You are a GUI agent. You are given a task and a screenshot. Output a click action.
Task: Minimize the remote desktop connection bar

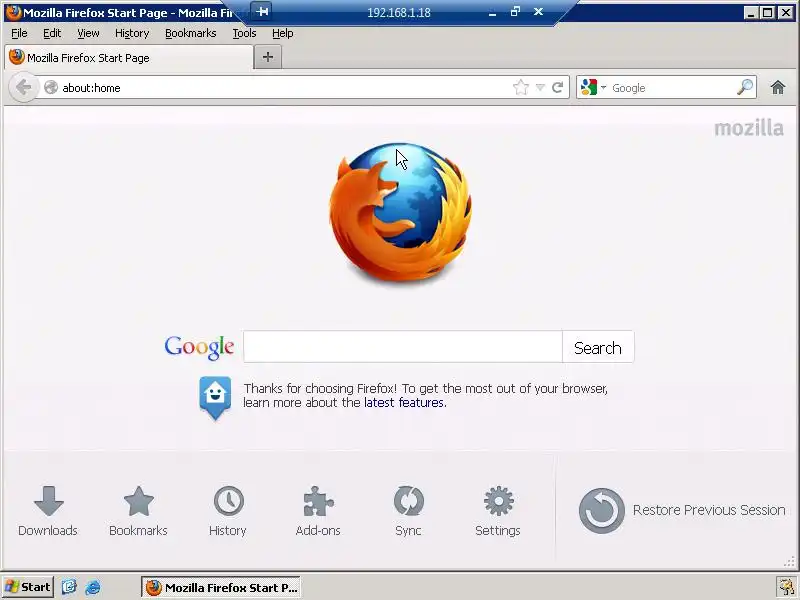[492, 12]
